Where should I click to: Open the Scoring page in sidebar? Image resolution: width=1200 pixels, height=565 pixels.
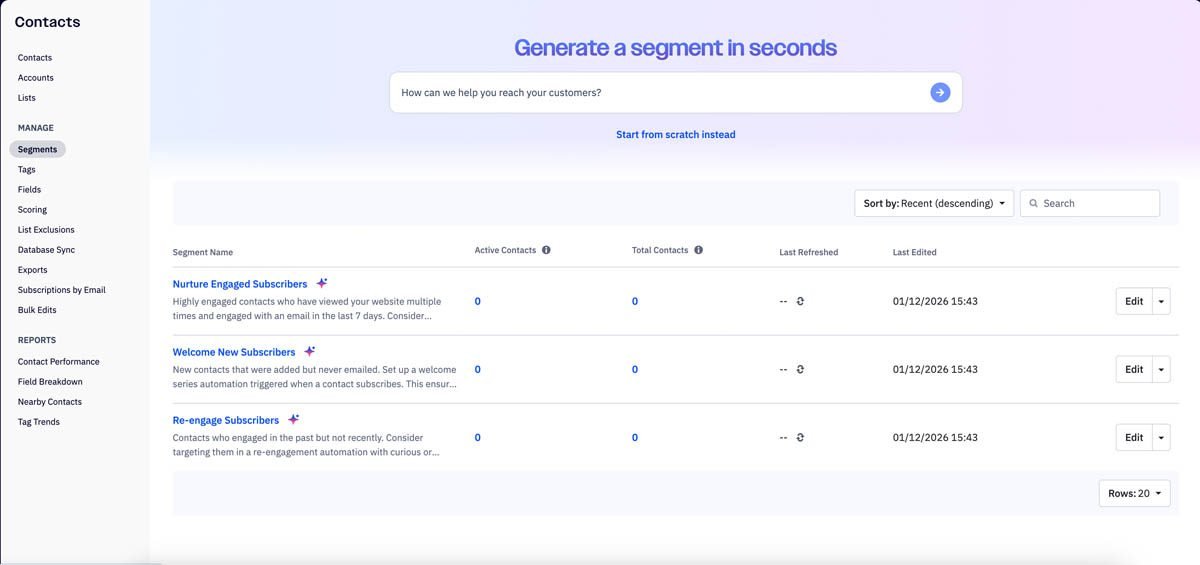[33, 210]
